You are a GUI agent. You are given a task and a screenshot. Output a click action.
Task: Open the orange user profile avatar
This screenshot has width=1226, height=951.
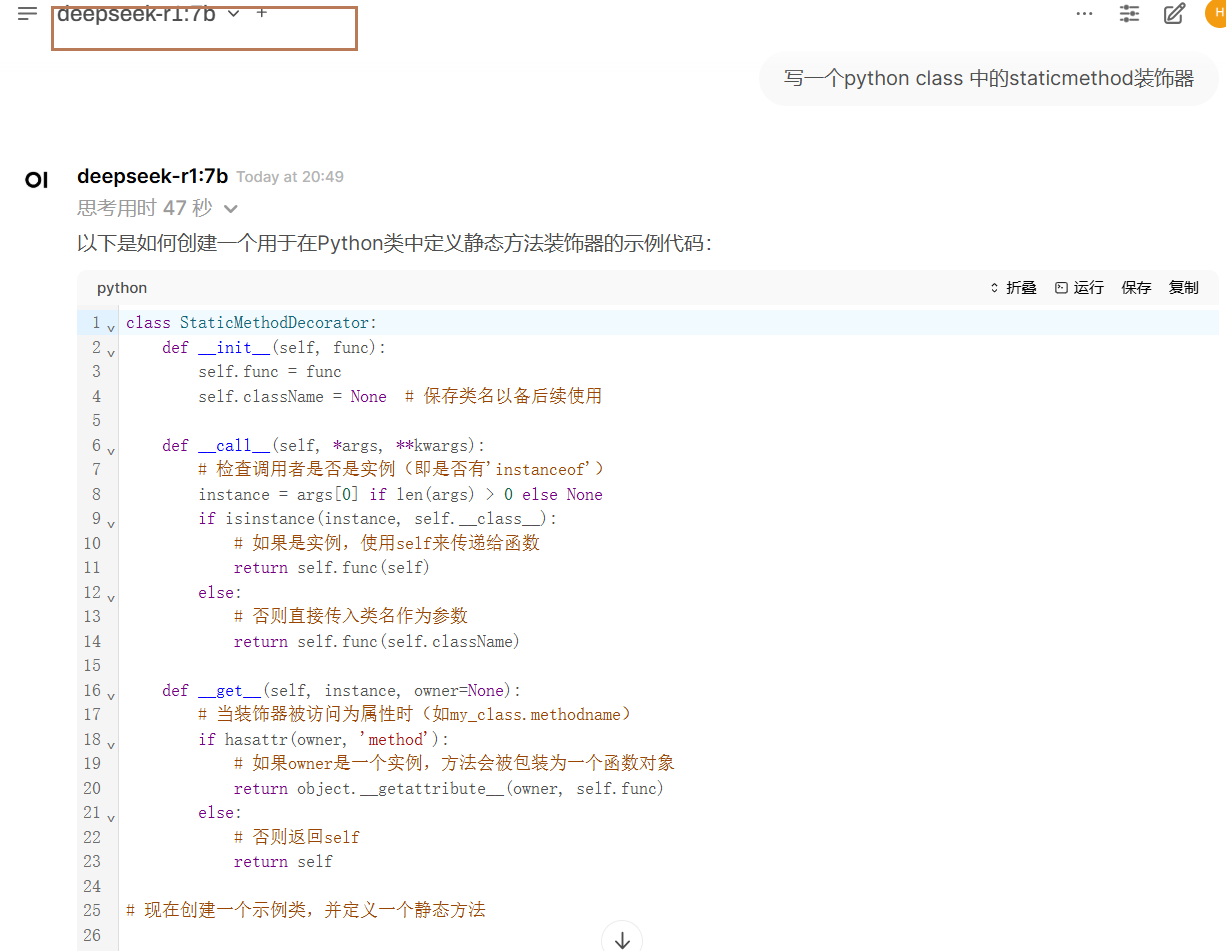1217,13
